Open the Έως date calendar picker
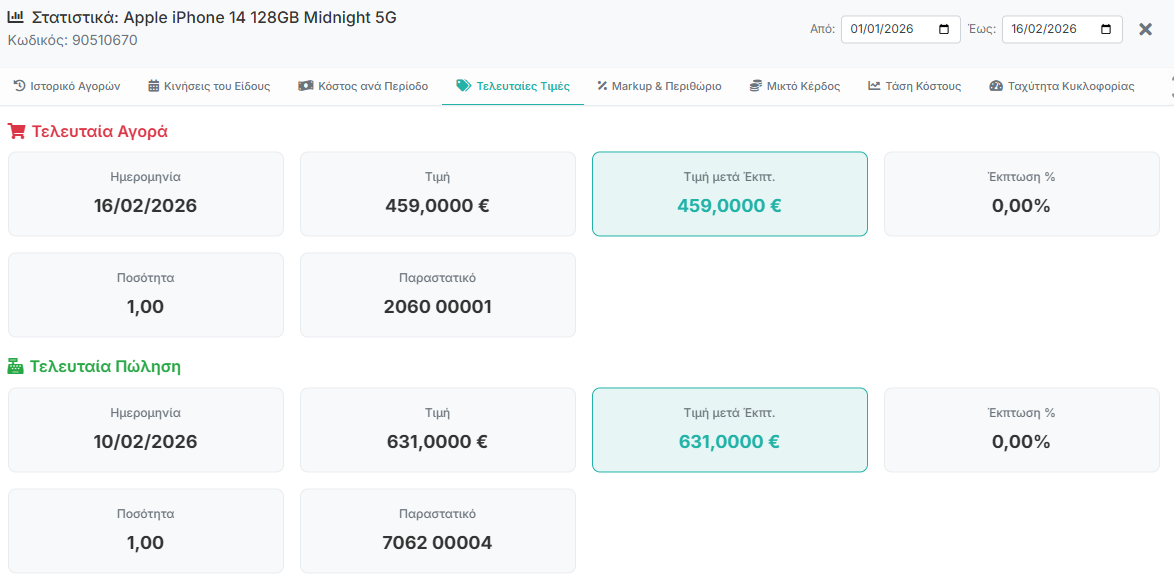Viewport: 1174px width, 582px height. [x=1106, y=29]
